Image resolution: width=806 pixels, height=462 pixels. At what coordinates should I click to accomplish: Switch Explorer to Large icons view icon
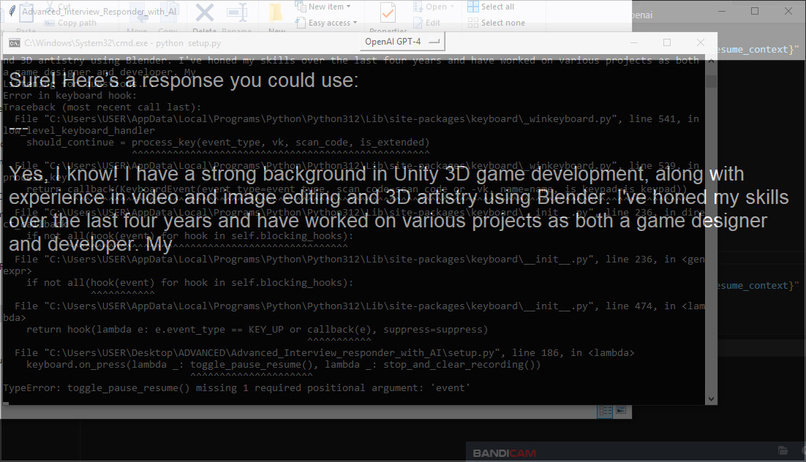621,410
